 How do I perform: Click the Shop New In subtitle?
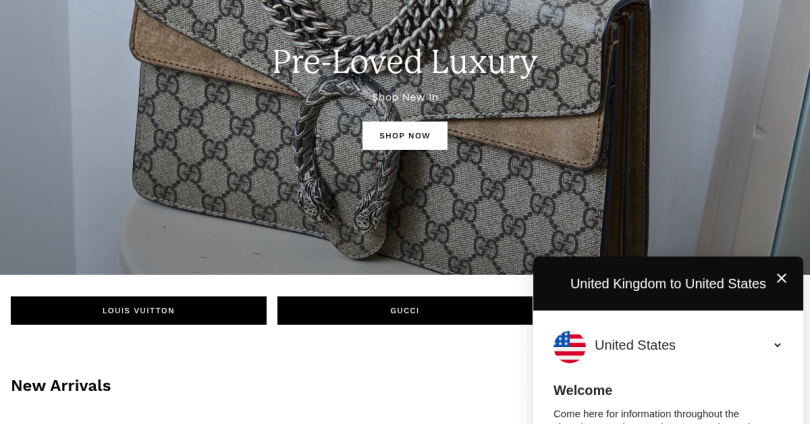pyautogui.click(x=404, y=97)
